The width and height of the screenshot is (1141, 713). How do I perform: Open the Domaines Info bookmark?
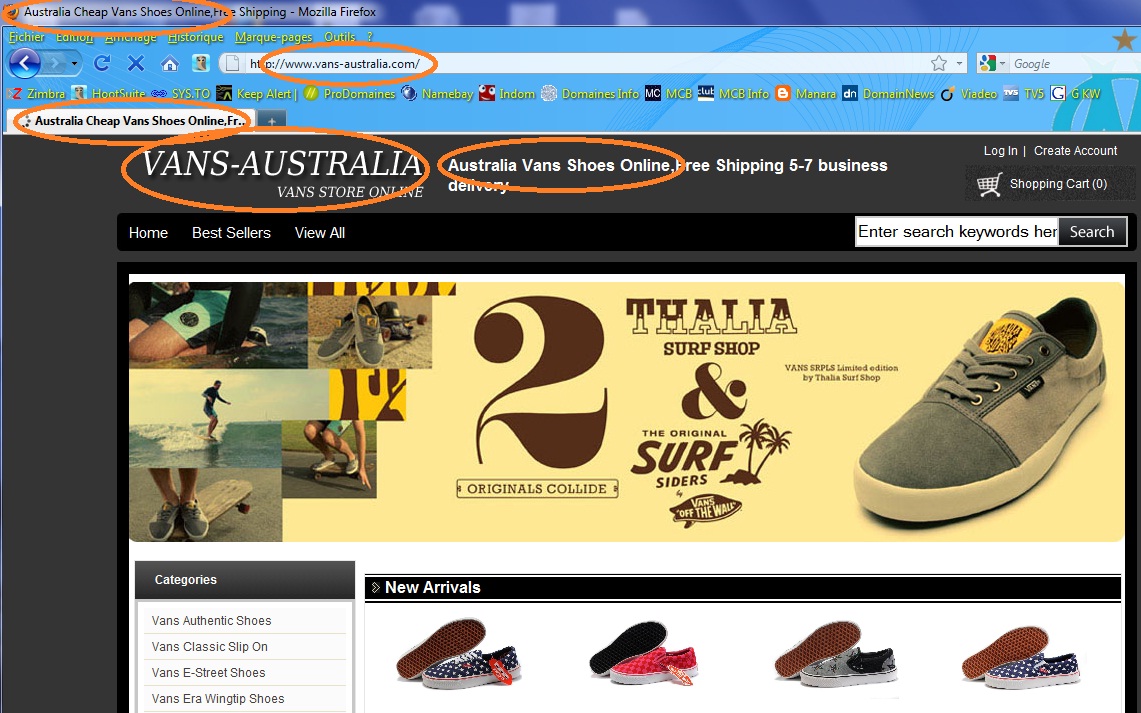coord(590,94)
